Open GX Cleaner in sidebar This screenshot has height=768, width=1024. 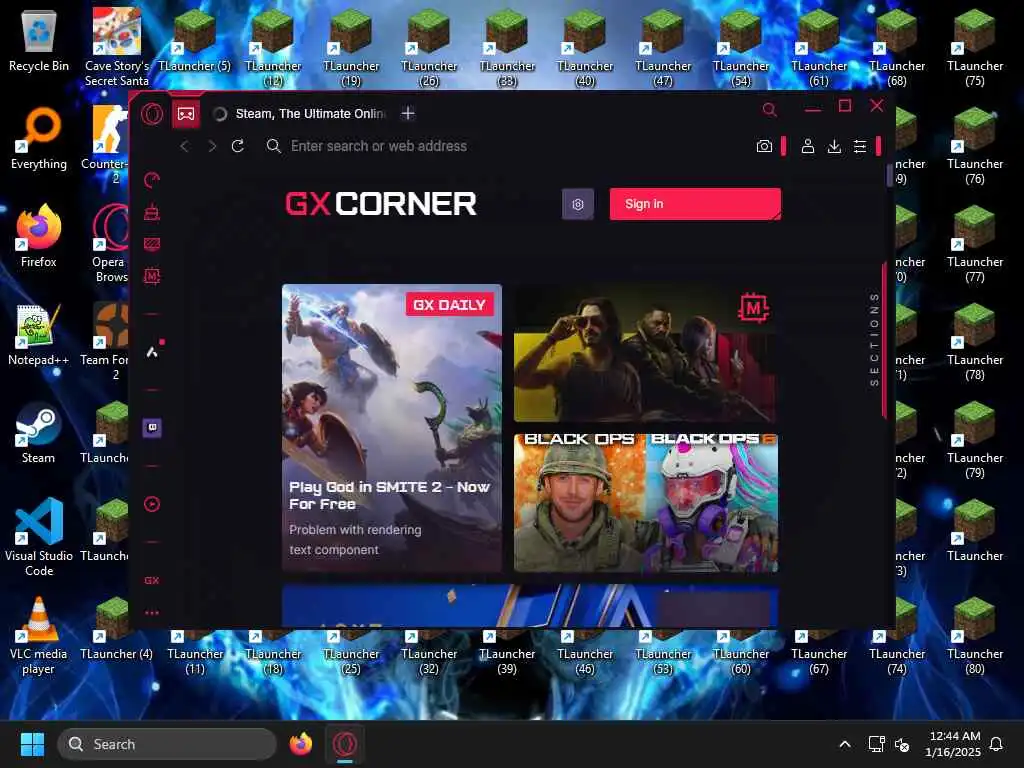coord(152,212)
